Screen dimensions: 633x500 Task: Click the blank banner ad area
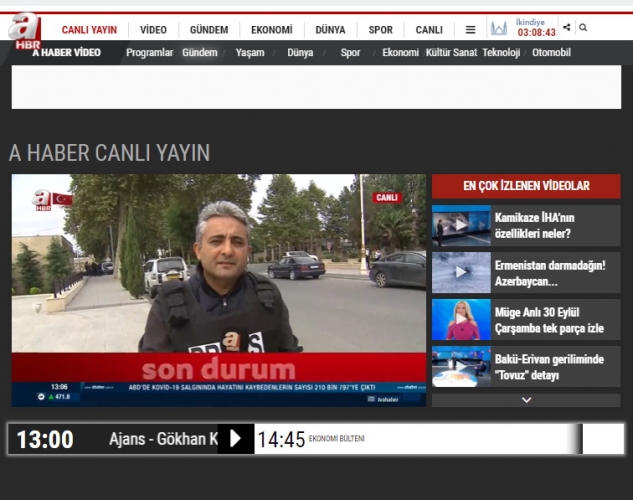point(316,87)
